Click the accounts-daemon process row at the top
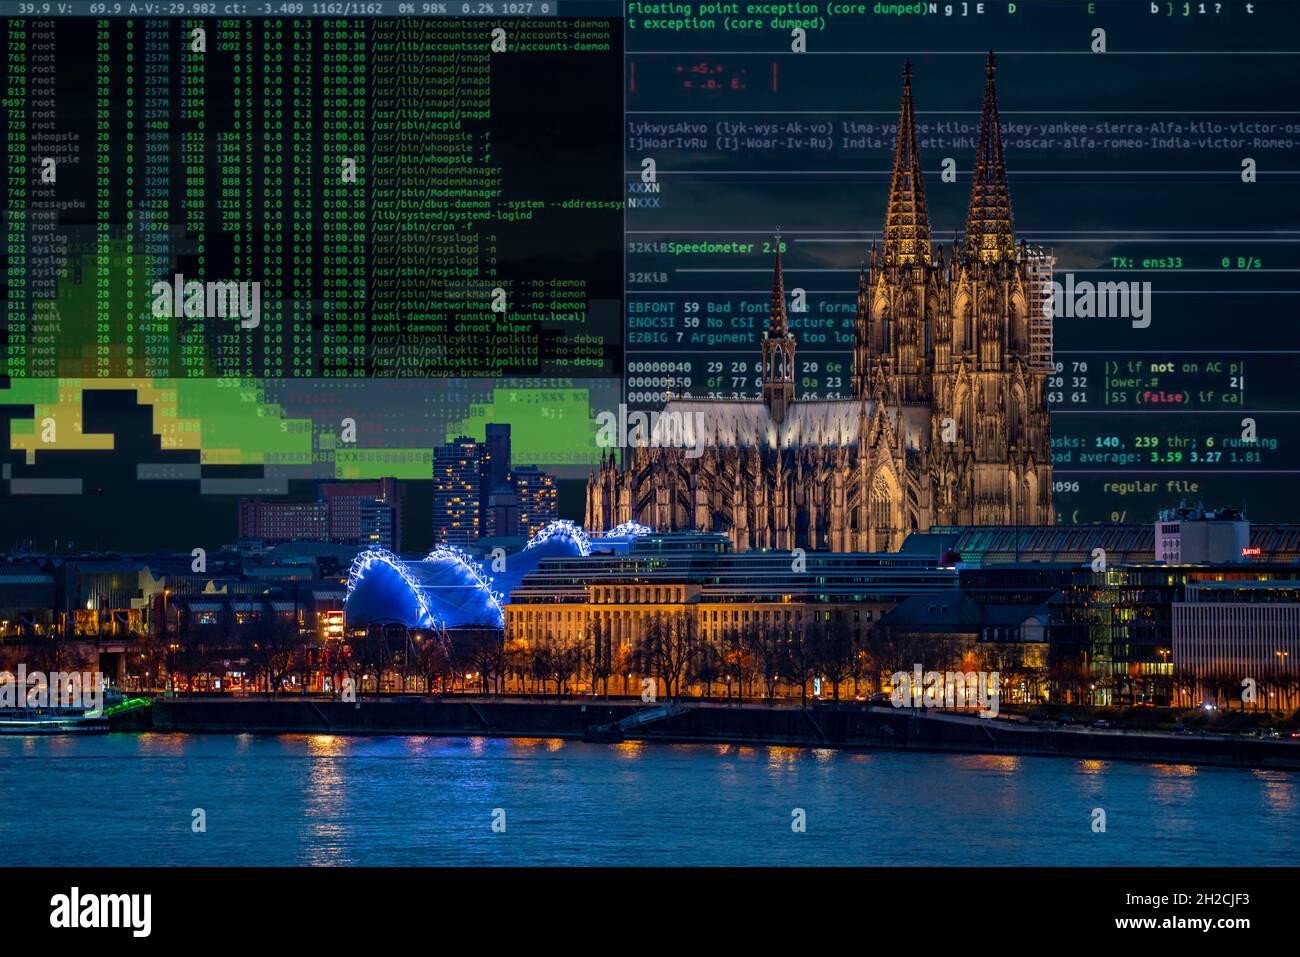This screenshot has height=957, width=1300. coord(308,23)
